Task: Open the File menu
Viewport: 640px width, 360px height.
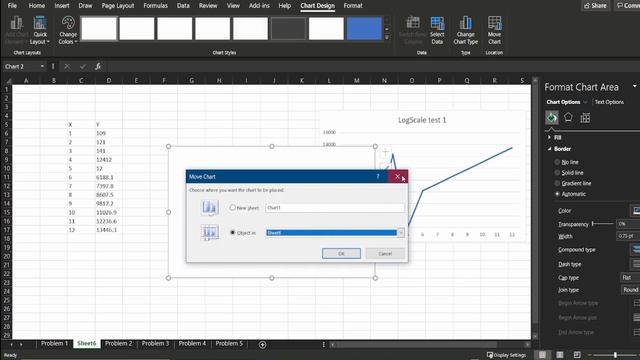Action: [12, 6]
